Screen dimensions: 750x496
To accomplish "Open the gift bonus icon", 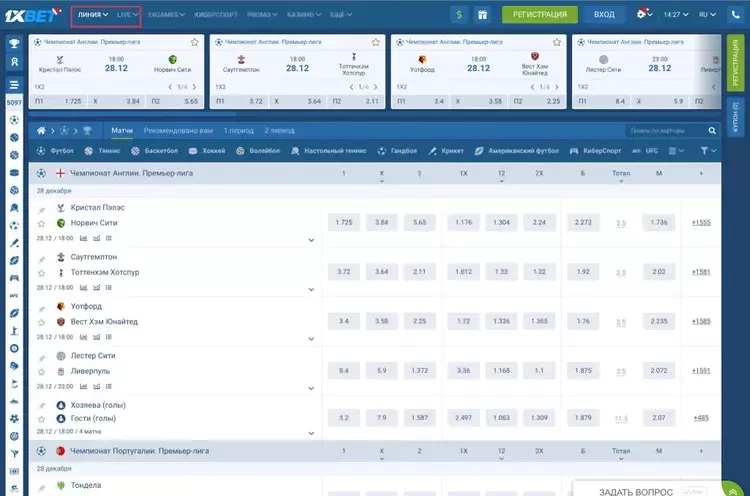I will point(483,15).
